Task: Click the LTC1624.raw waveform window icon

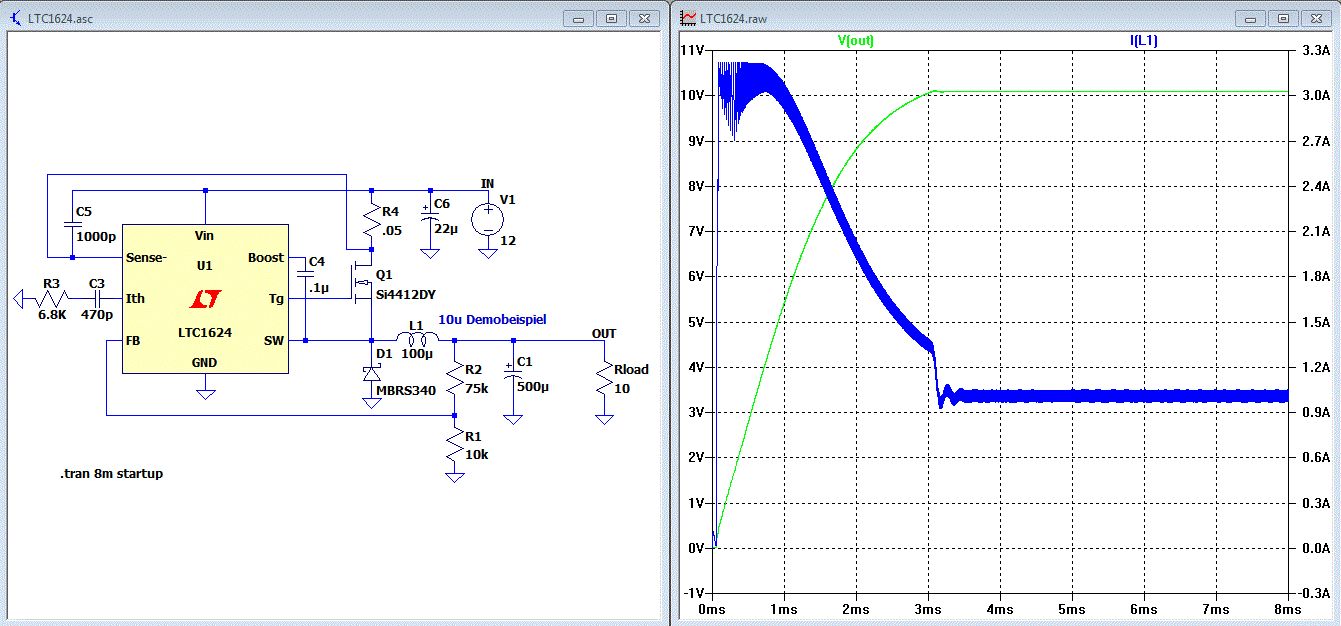Action: [x=689, y=18]
